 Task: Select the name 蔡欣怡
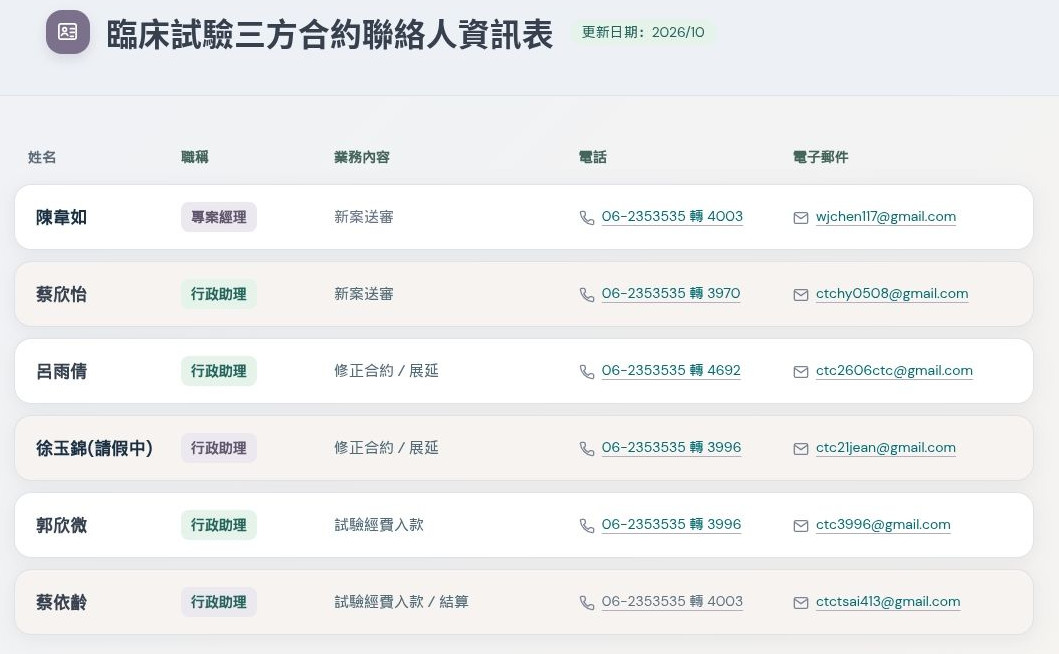pos(61,295)
